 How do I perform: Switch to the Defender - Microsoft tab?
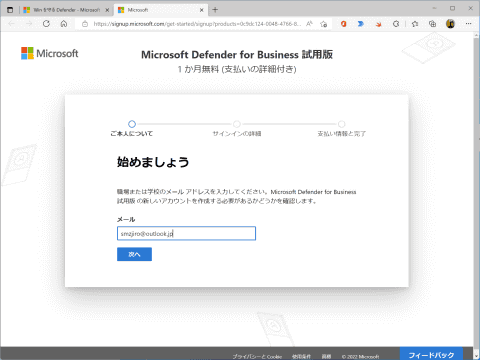(66, 10)
